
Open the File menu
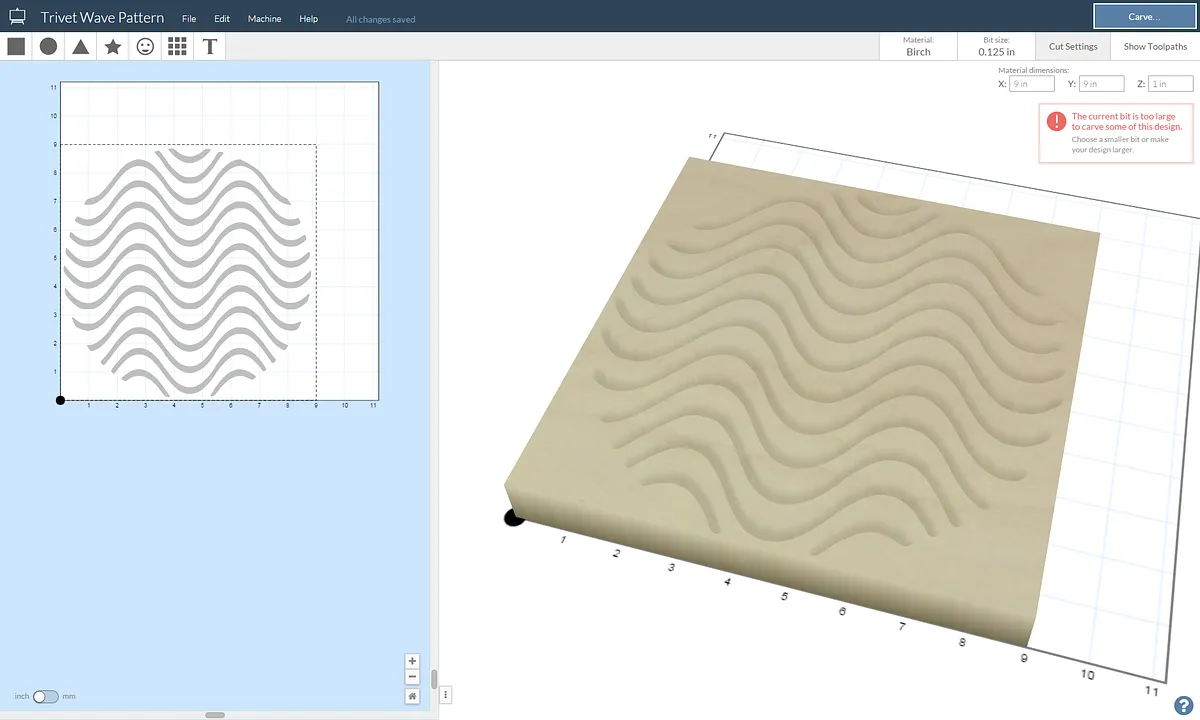pyautogui.click(x=189, y=19)
